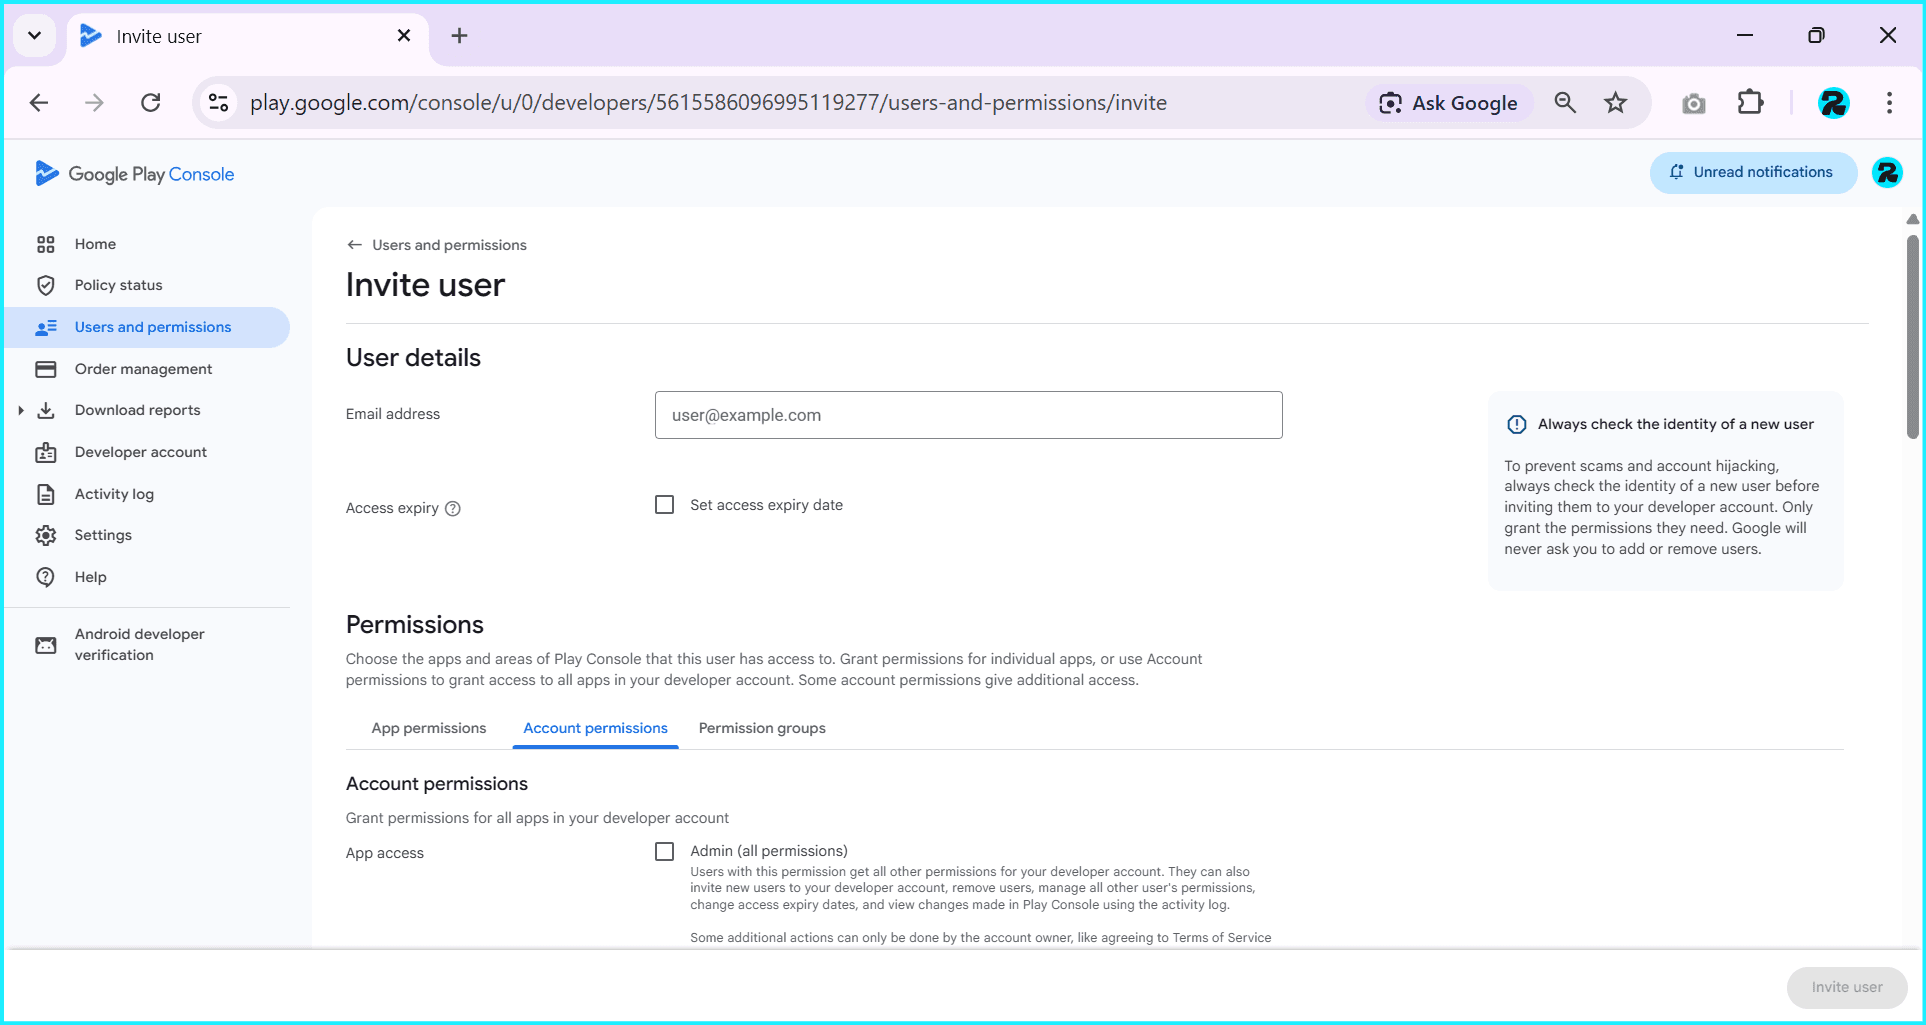
Task: Click the Invite user button at bottom
Action: [x=1847, y=987]
